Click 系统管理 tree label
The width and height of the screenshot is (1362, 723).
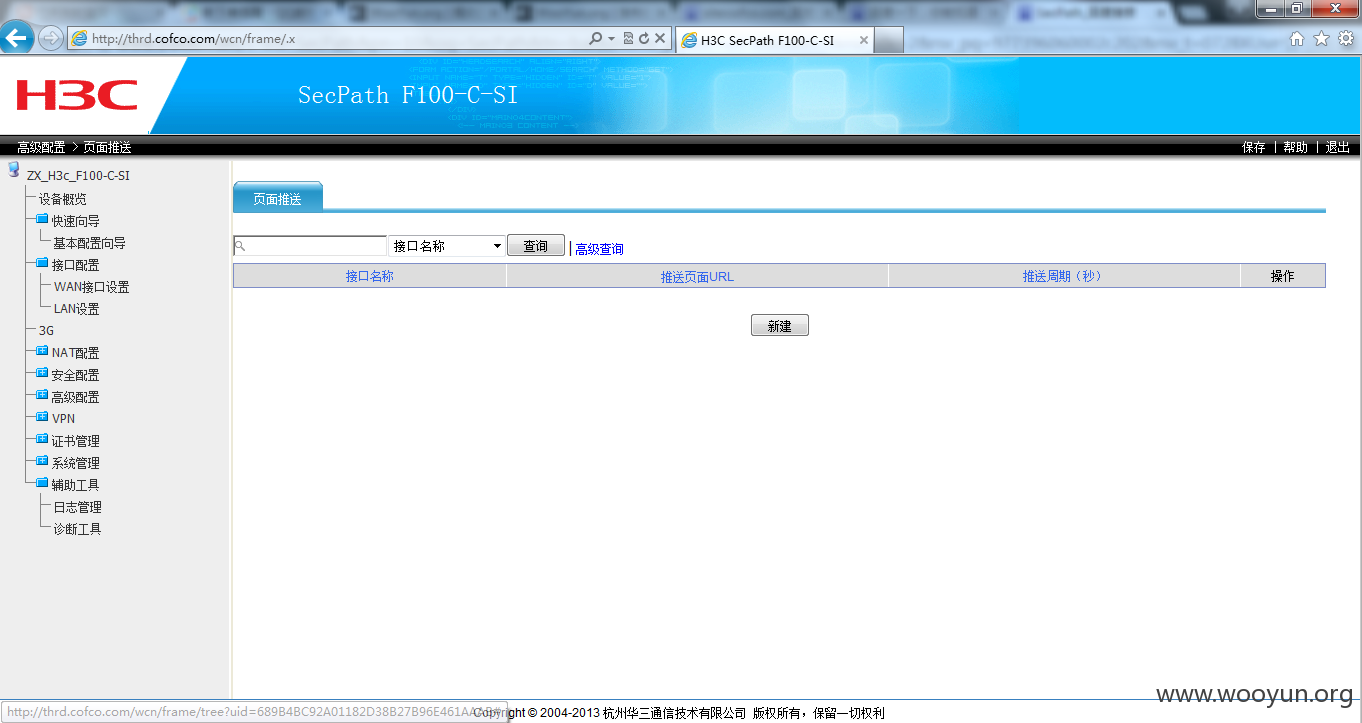pyautogui.click(x=76, y=463)
